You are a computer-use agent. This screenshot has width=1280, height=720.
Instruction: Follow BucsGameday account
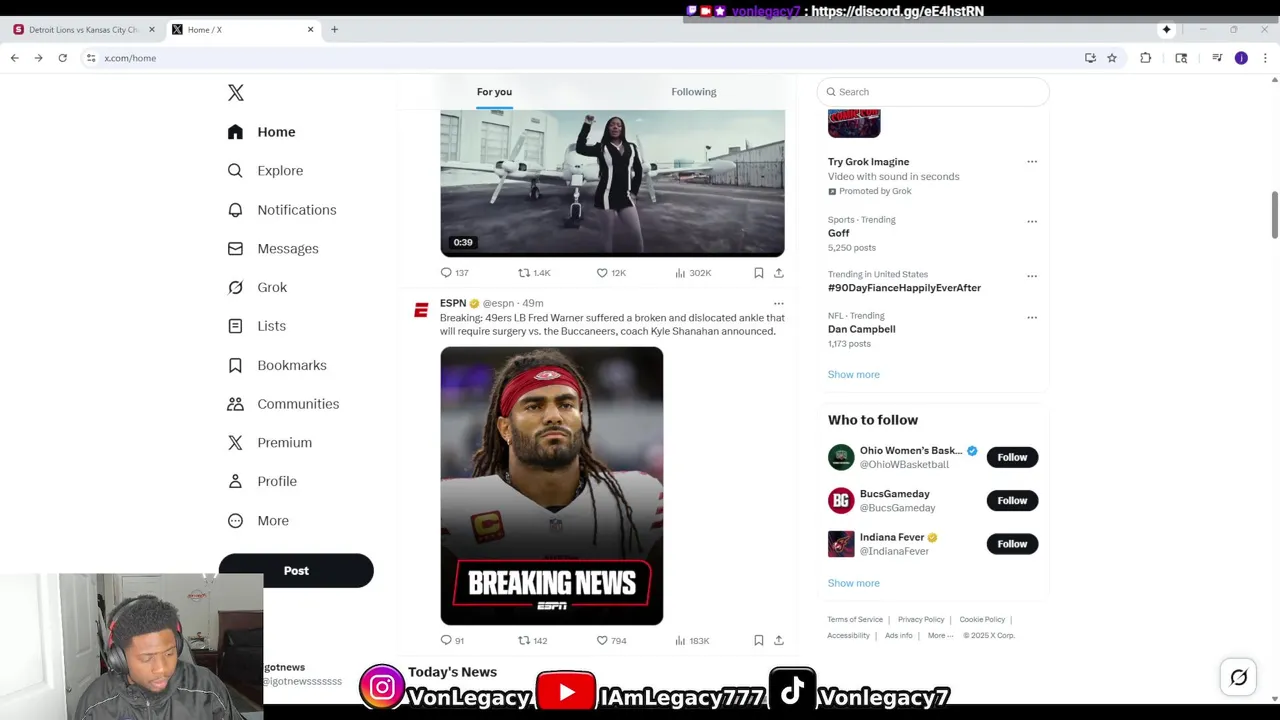pyautogui.click(x=1012, y=501)
